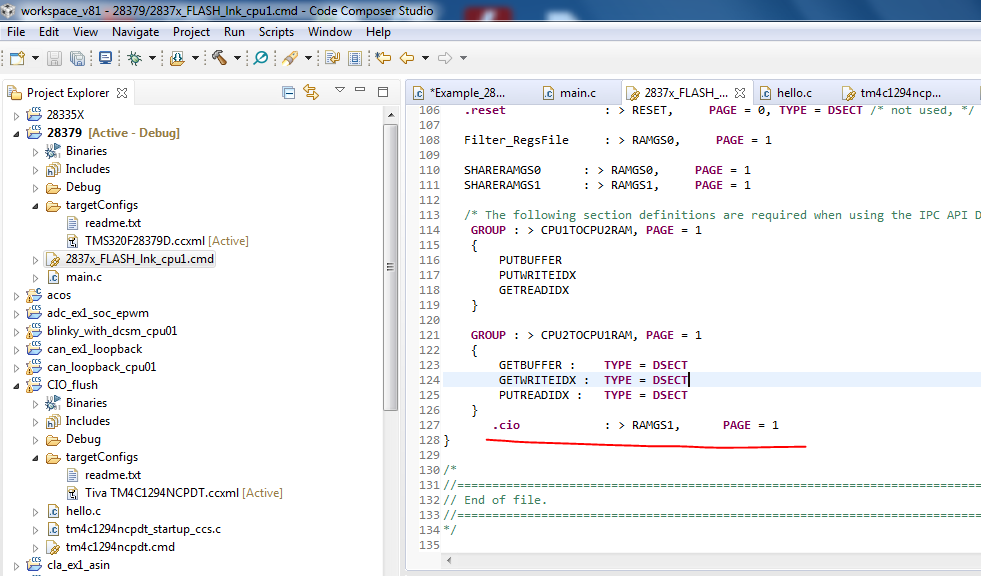Expand the acos project tree node

click(x=16, y=295)
